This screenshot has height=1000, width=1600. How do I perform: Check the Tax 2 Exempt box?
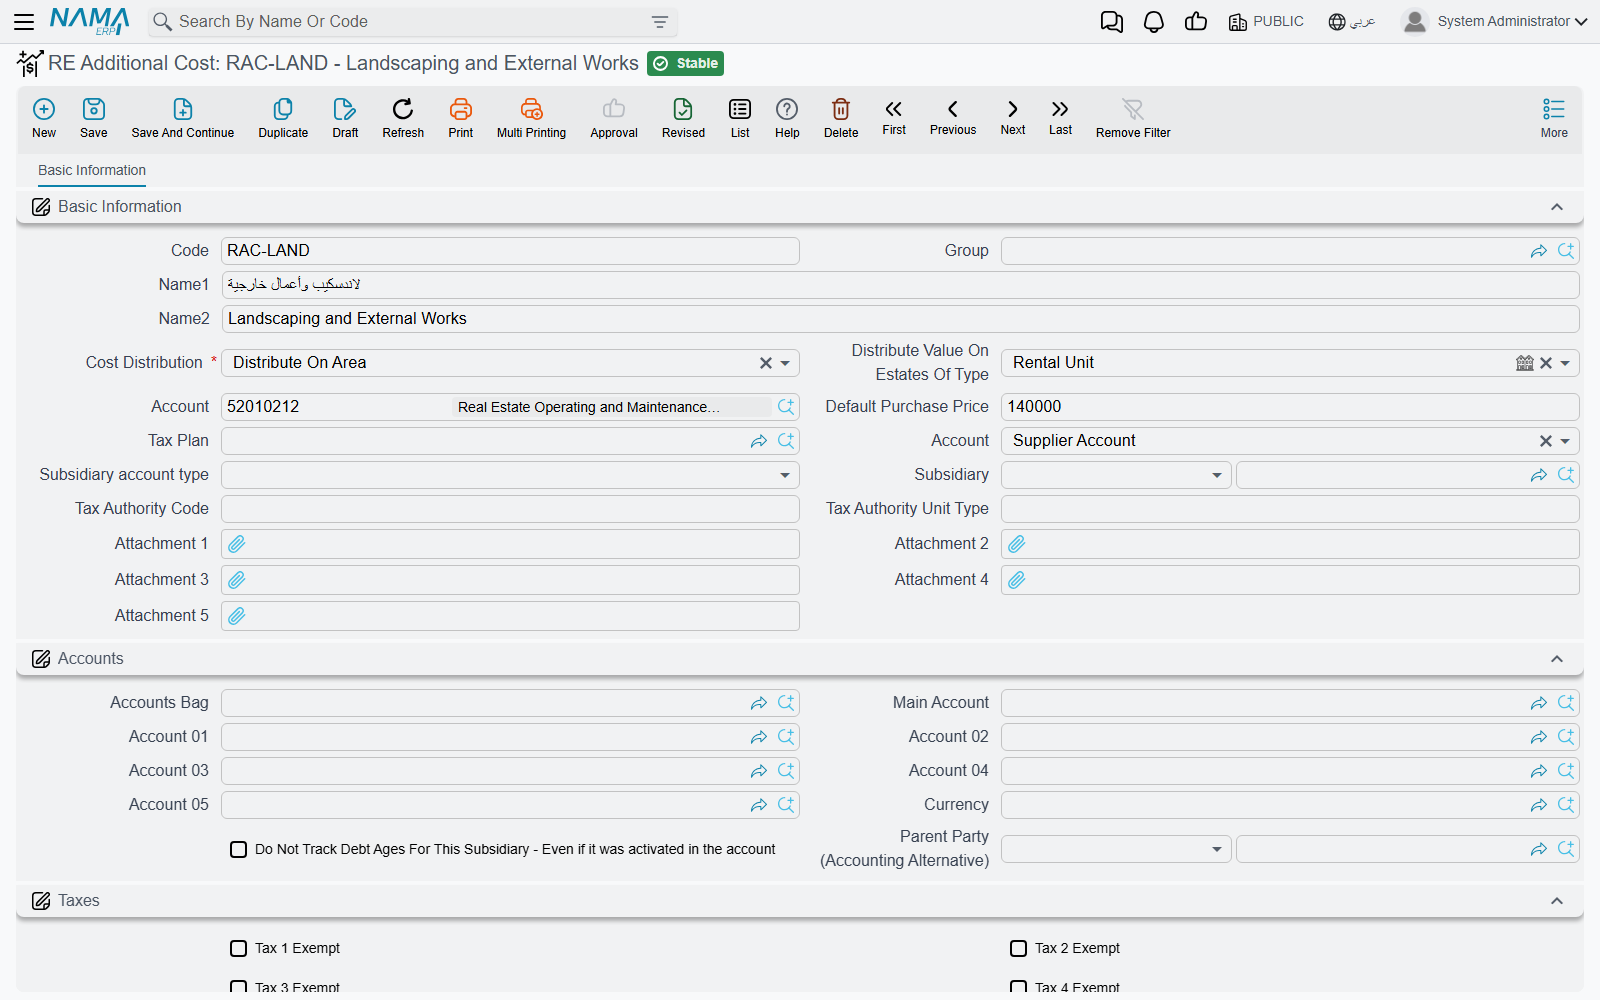(1018, 948)
